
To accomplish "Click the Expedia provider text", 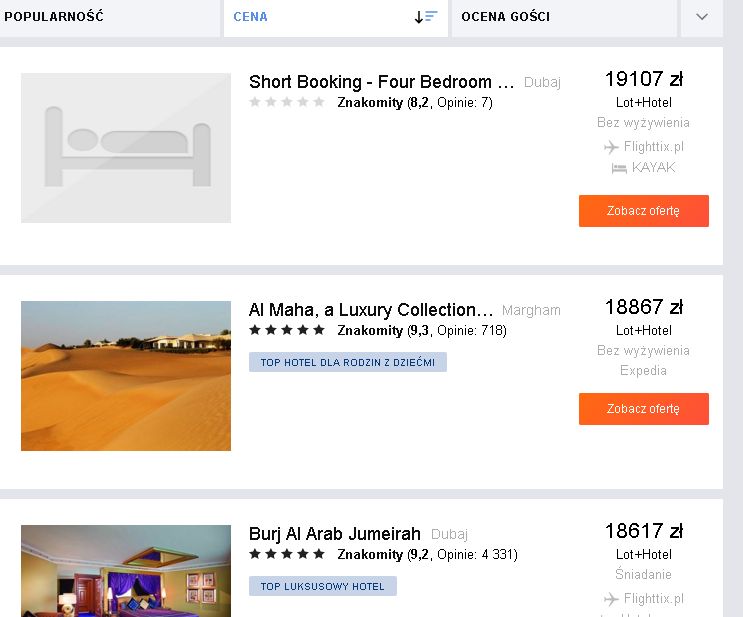I will click(643, 371).
